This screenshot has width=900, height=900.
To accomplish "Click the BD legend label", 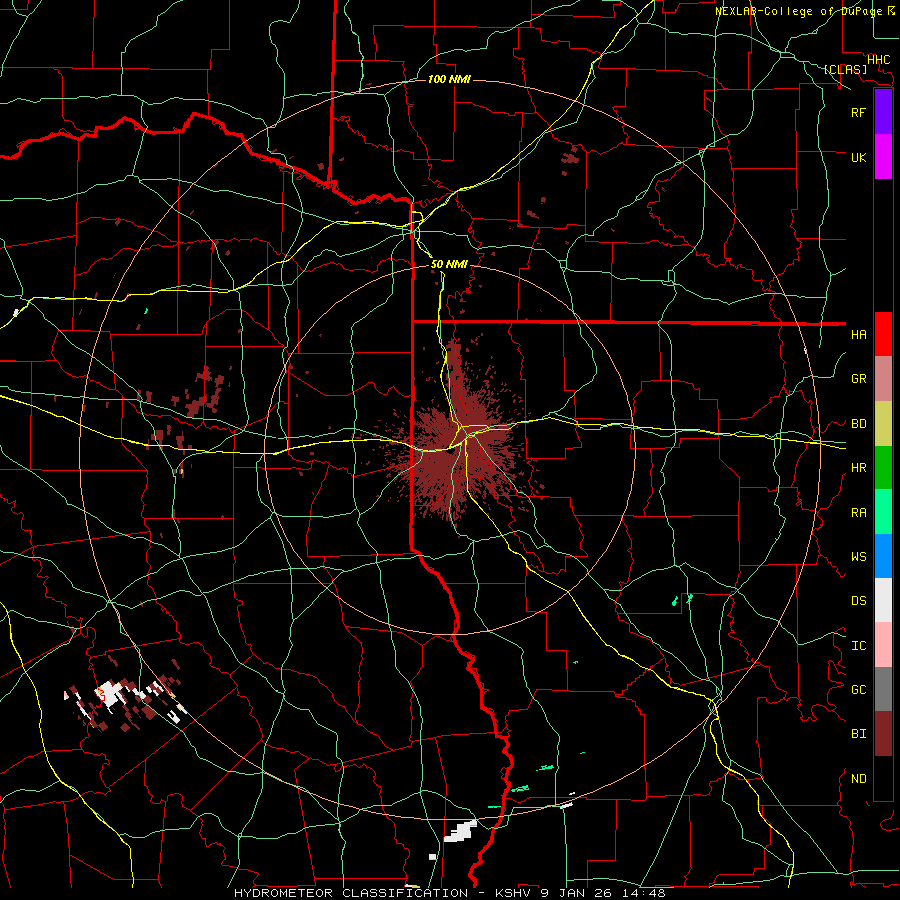I will pyautogui.click(x=858, y=424).
